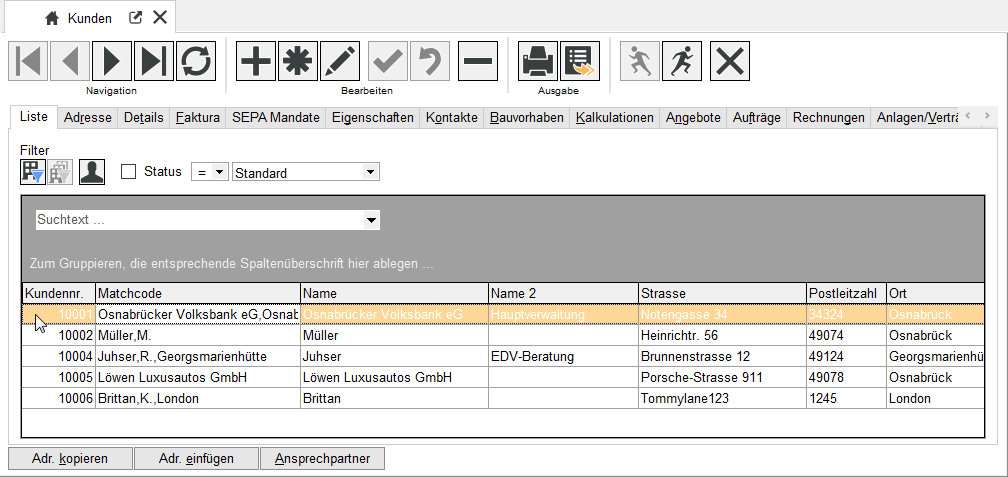Click the Adr. kopieren button
1008x477 pixels.
(x=70, y=459)
